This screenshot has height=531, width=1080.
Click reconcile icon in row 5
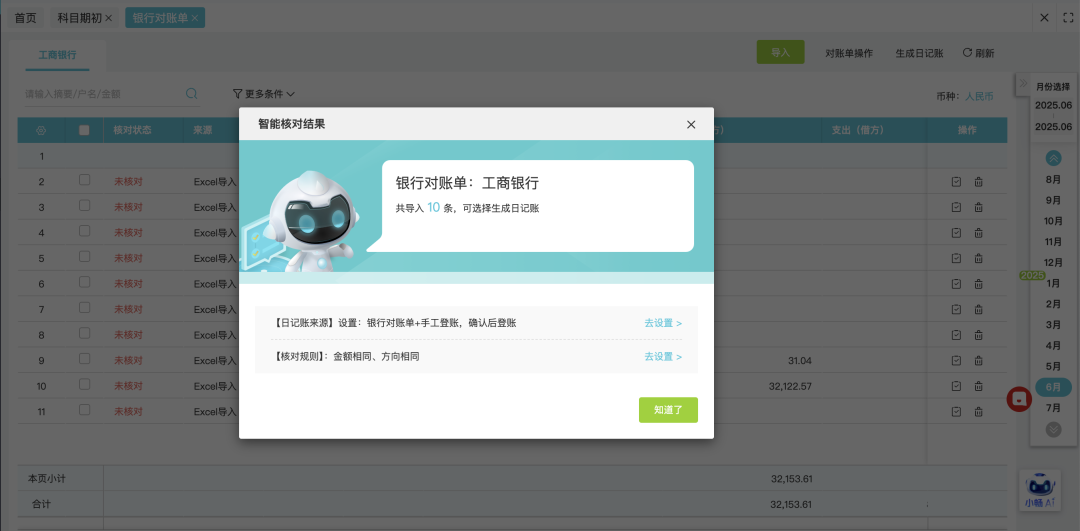(956, 258)
